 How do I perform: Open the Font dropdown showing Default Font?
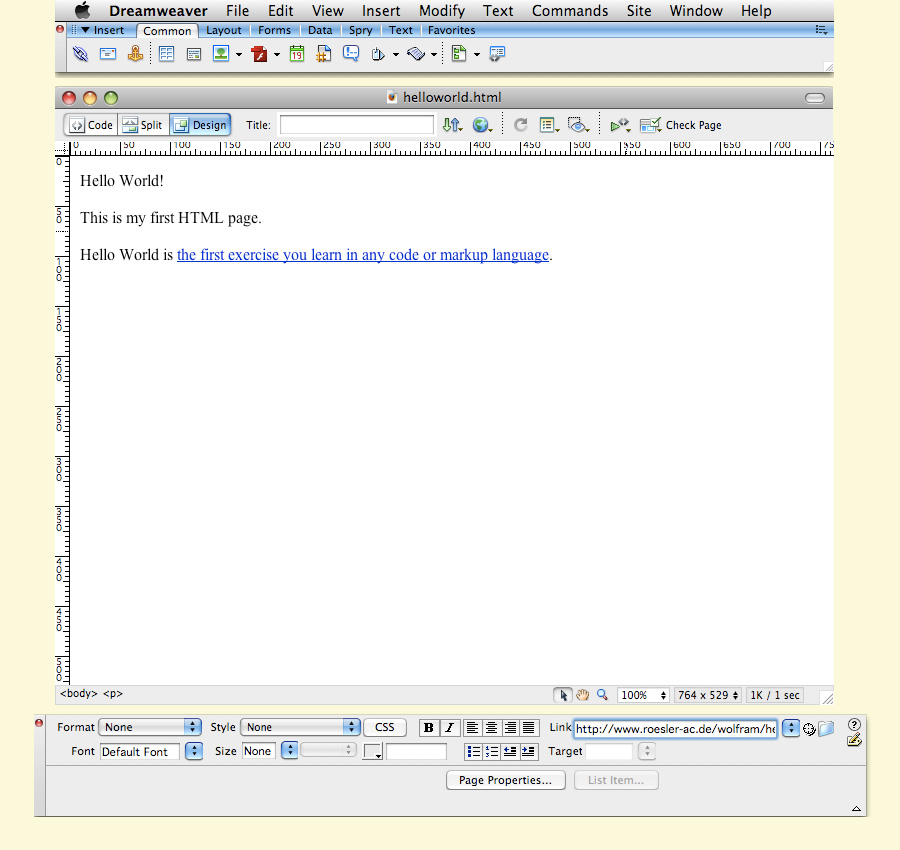coord(140,751)
